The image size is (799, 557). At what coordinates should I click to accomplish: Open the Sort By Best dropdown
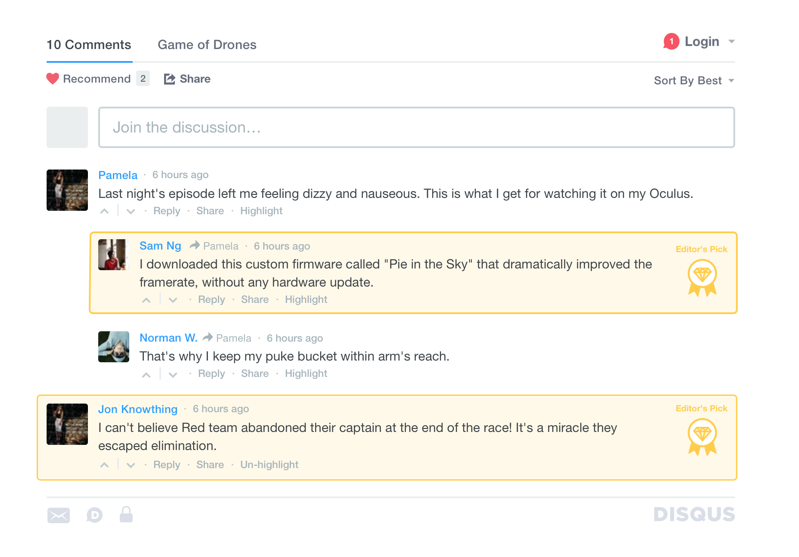point(694,81)
